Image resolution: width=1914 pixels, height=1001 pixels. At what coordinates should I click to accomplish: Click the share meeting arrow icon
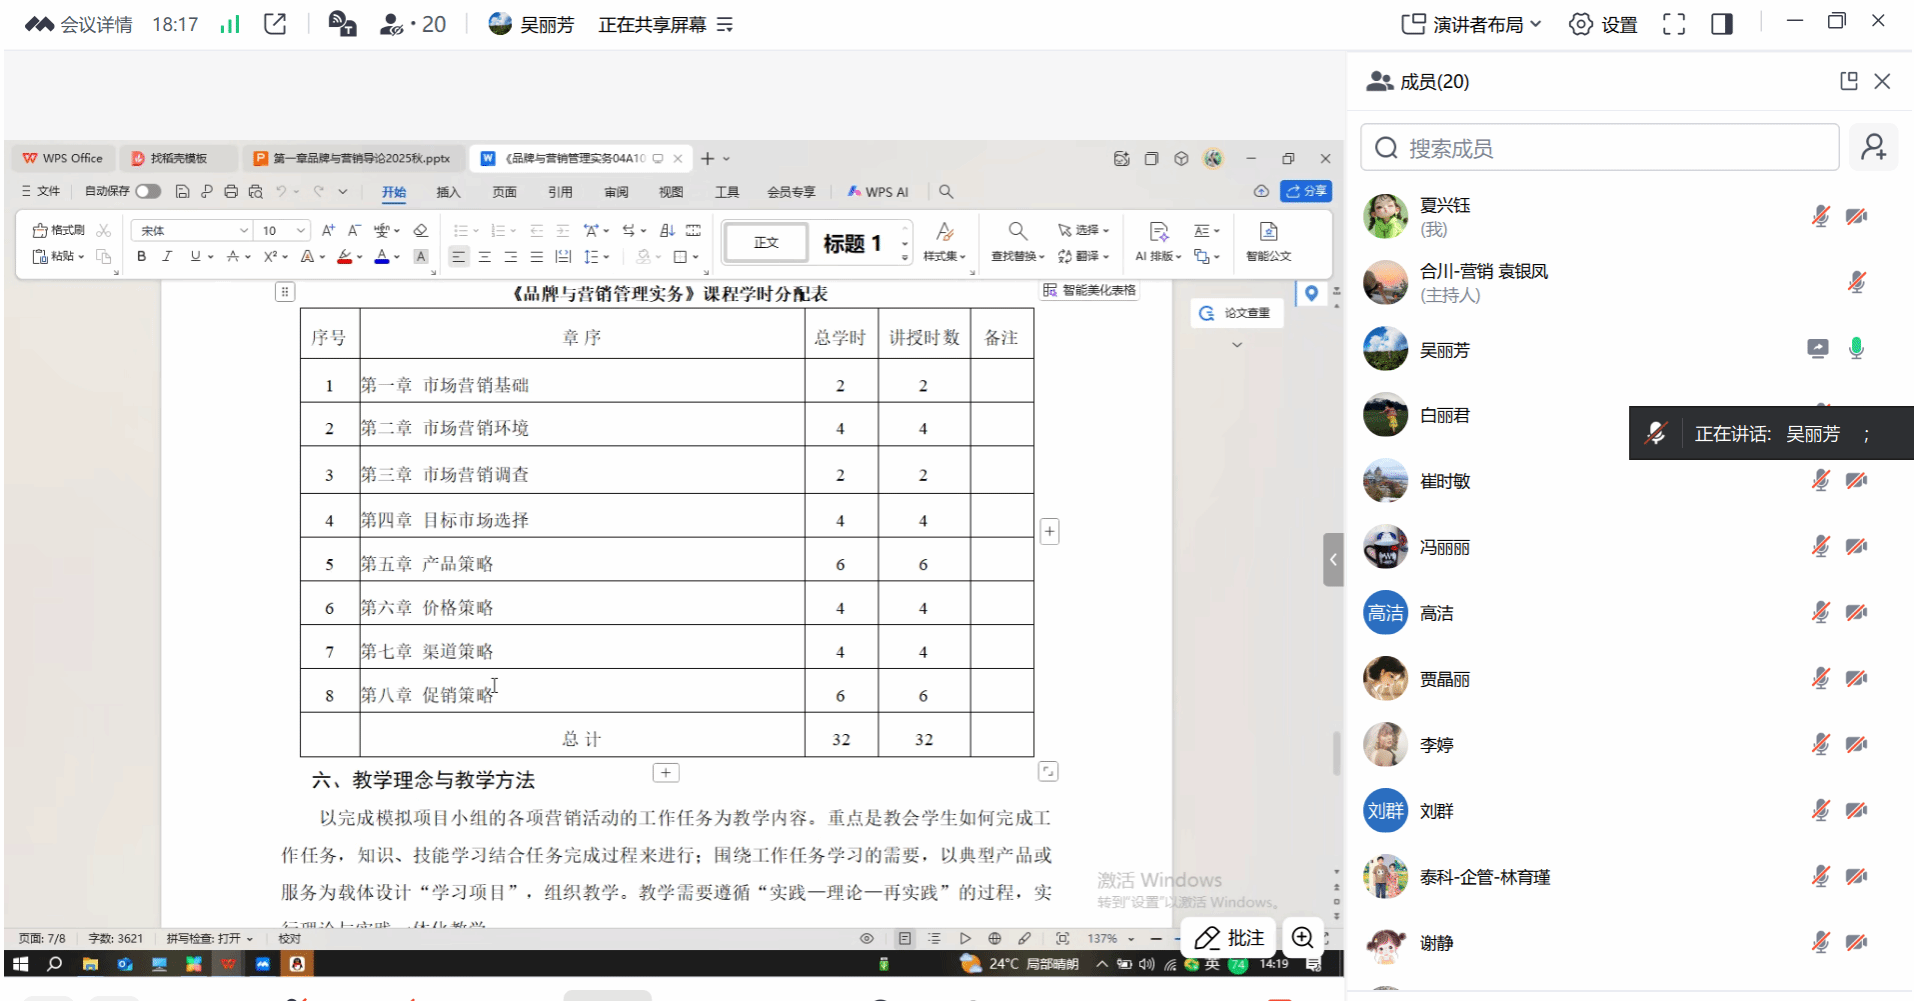[275, 24]
